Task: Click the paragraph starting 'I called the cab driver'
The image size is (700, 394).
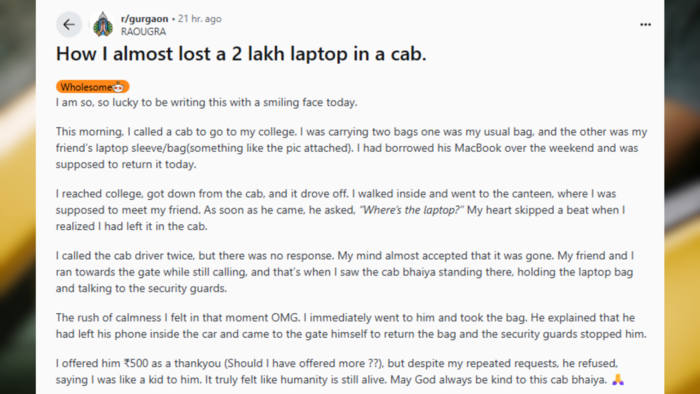Action: [x=345, y=272]
